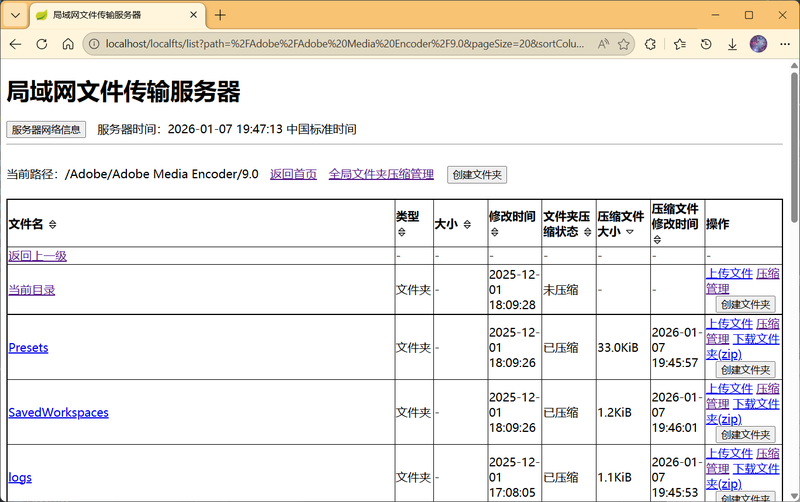Open browser home page

coord(68,44)
